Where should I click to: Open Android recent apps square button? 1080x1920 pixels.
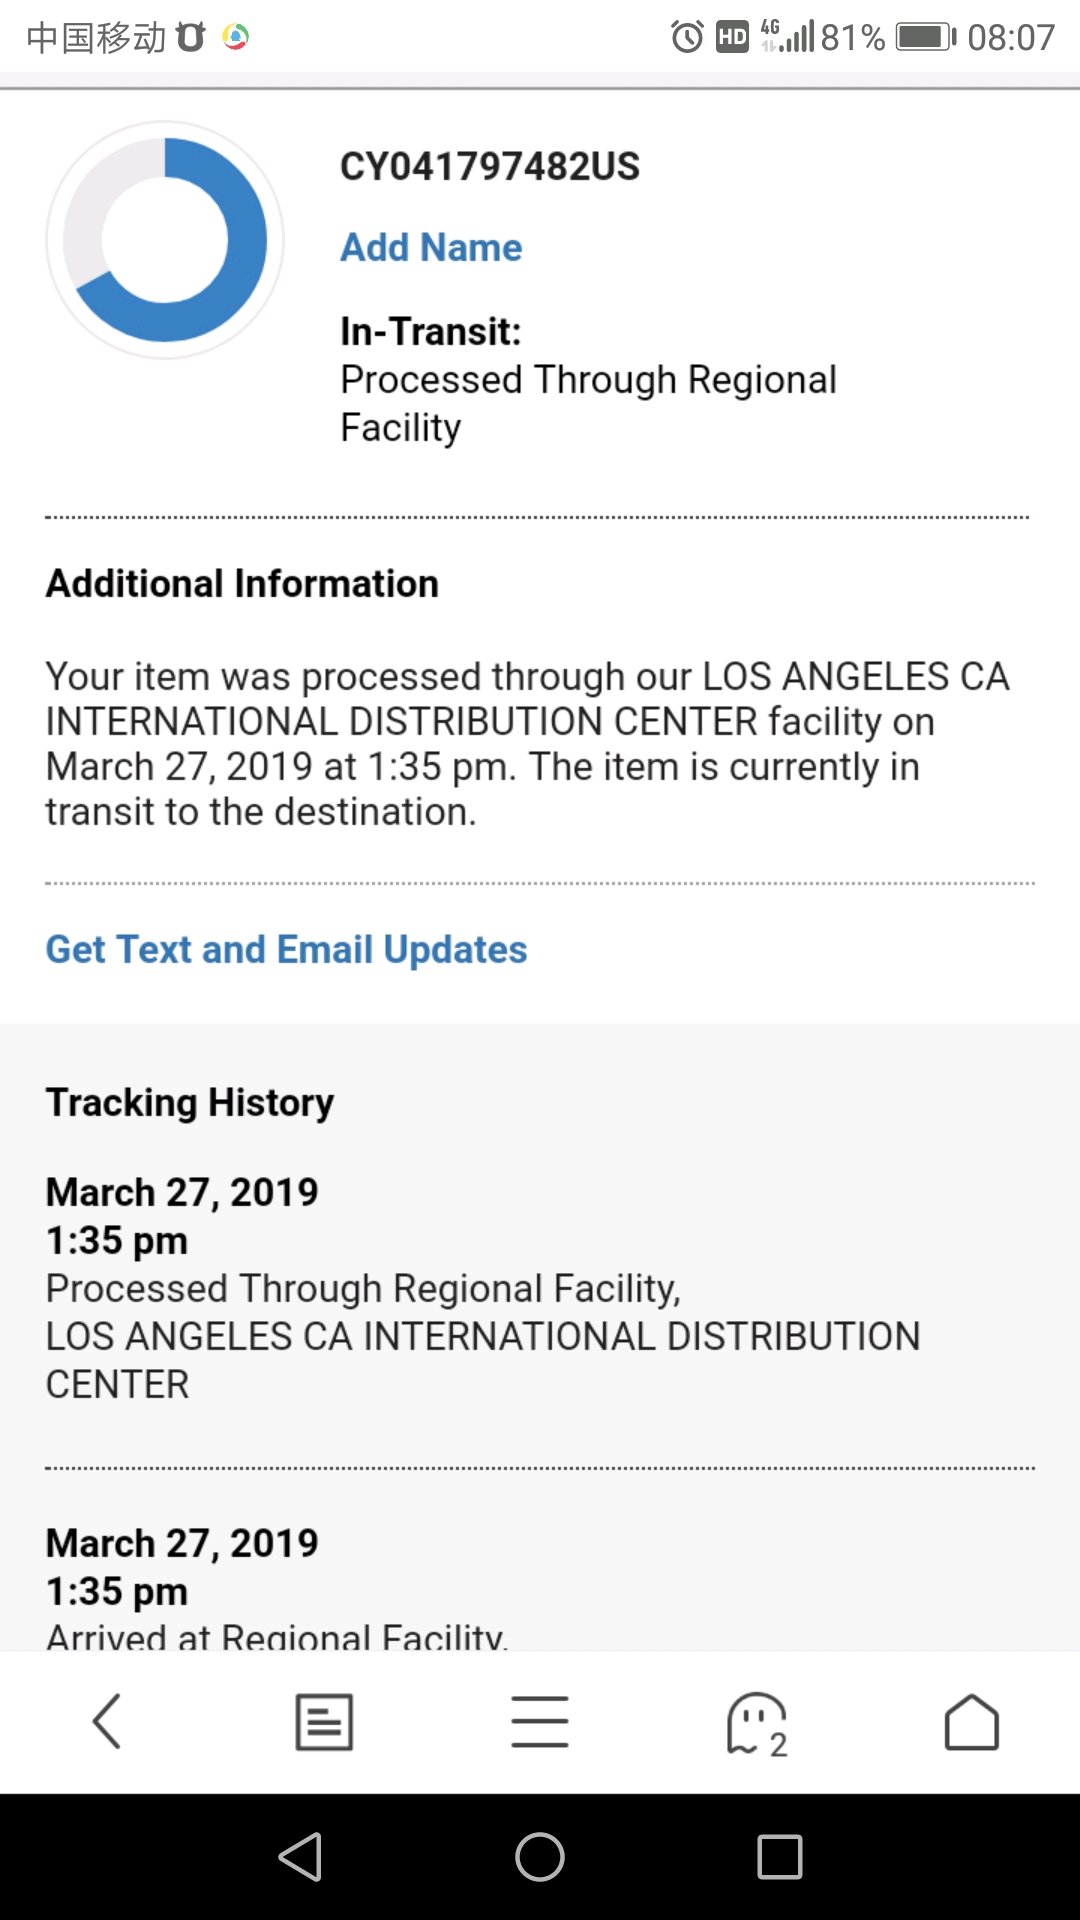pos(780,1857)
